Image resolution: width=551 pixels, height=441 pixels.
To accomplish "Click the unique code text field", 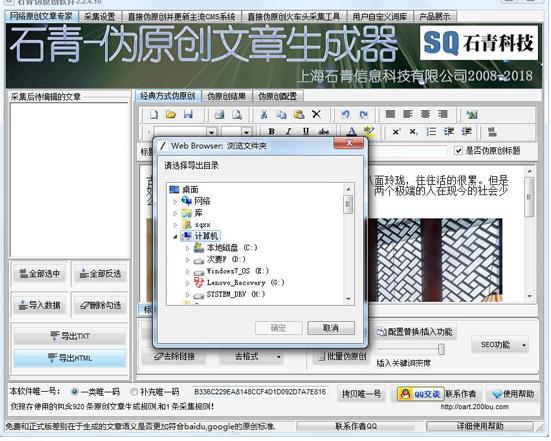I will click(260, 392).
